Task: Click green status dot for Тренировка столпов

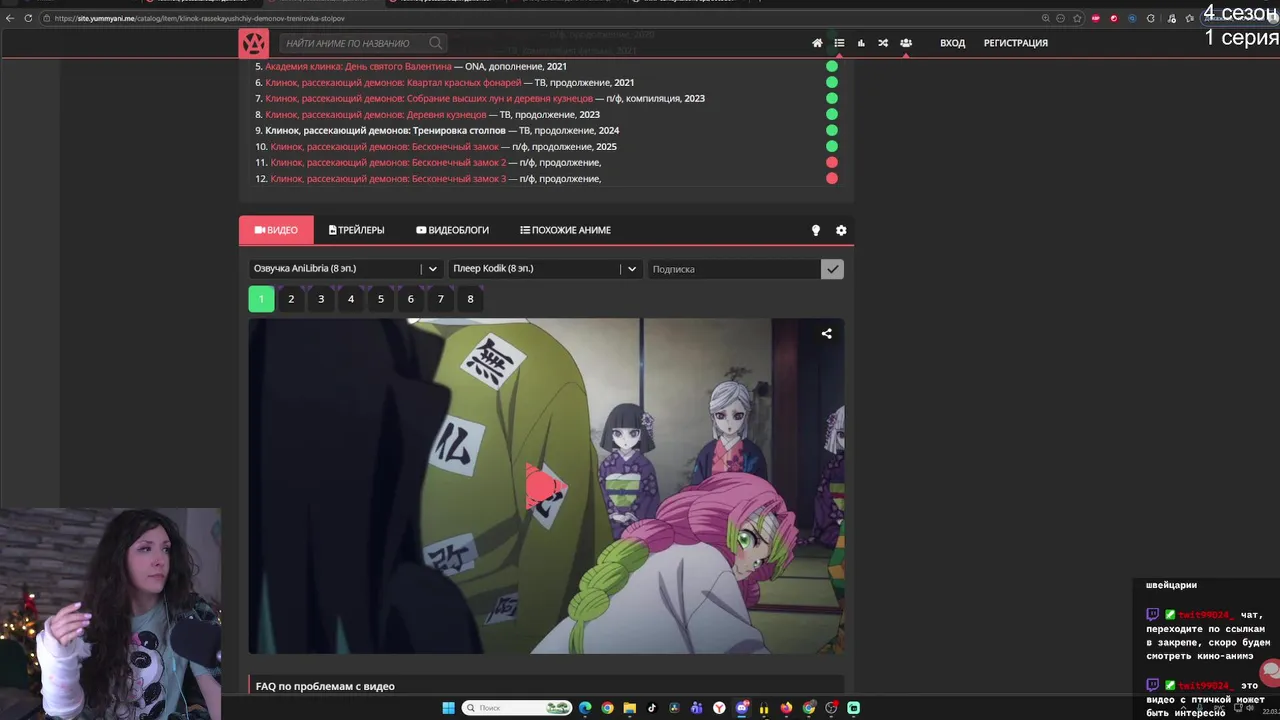Action: 831,131
